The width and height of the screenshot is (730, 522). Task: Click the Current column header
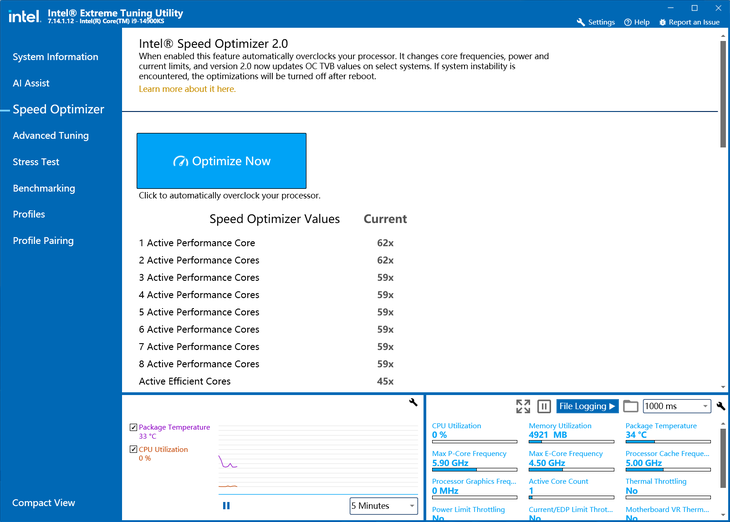coord(385,219)
